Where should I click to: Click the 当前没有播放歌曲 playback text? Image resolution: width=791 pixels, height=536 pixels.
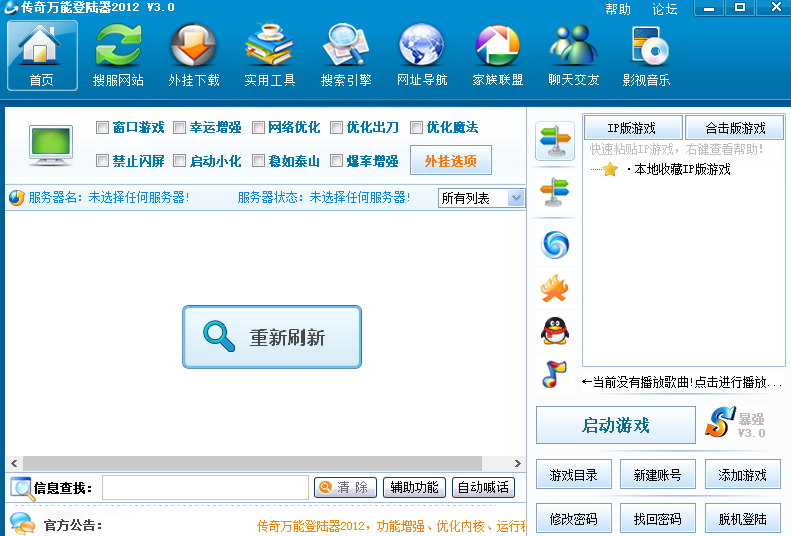(682, 382)
